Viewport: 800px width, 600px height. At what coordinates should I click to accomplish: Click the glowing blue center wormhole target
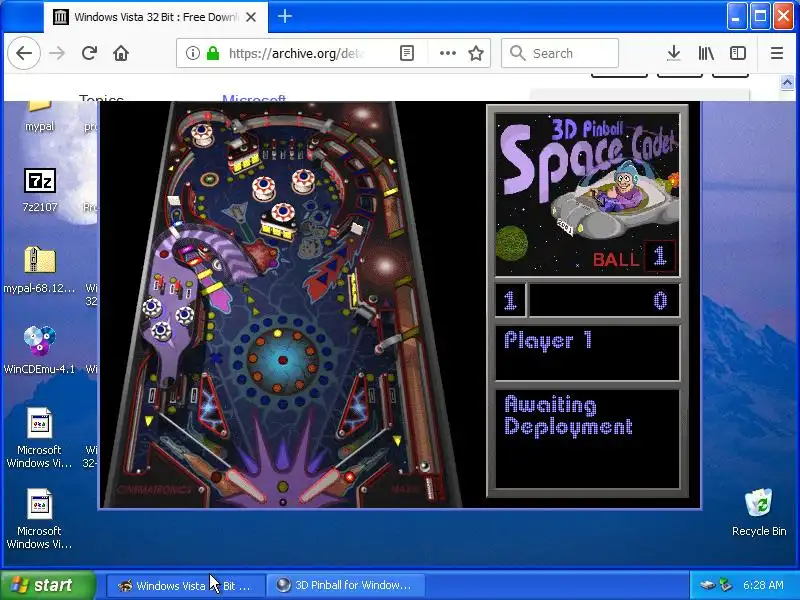tap(282, 359)
